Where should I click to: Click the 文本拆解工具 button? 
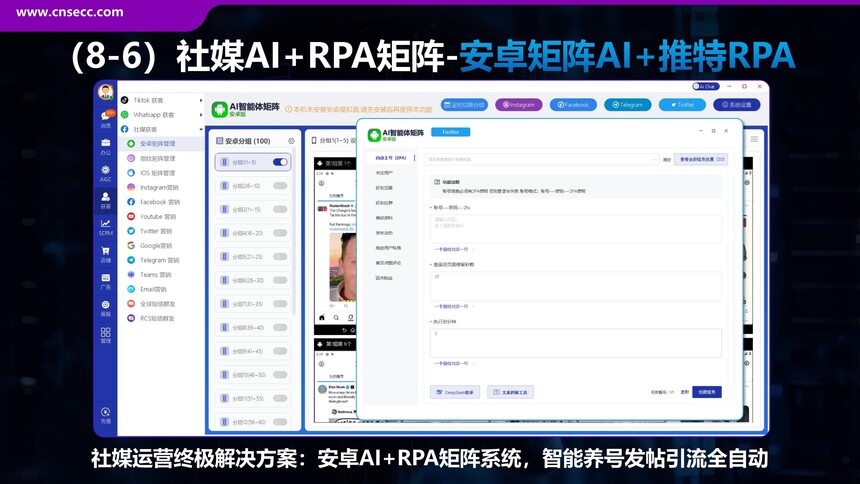point(510,392)
